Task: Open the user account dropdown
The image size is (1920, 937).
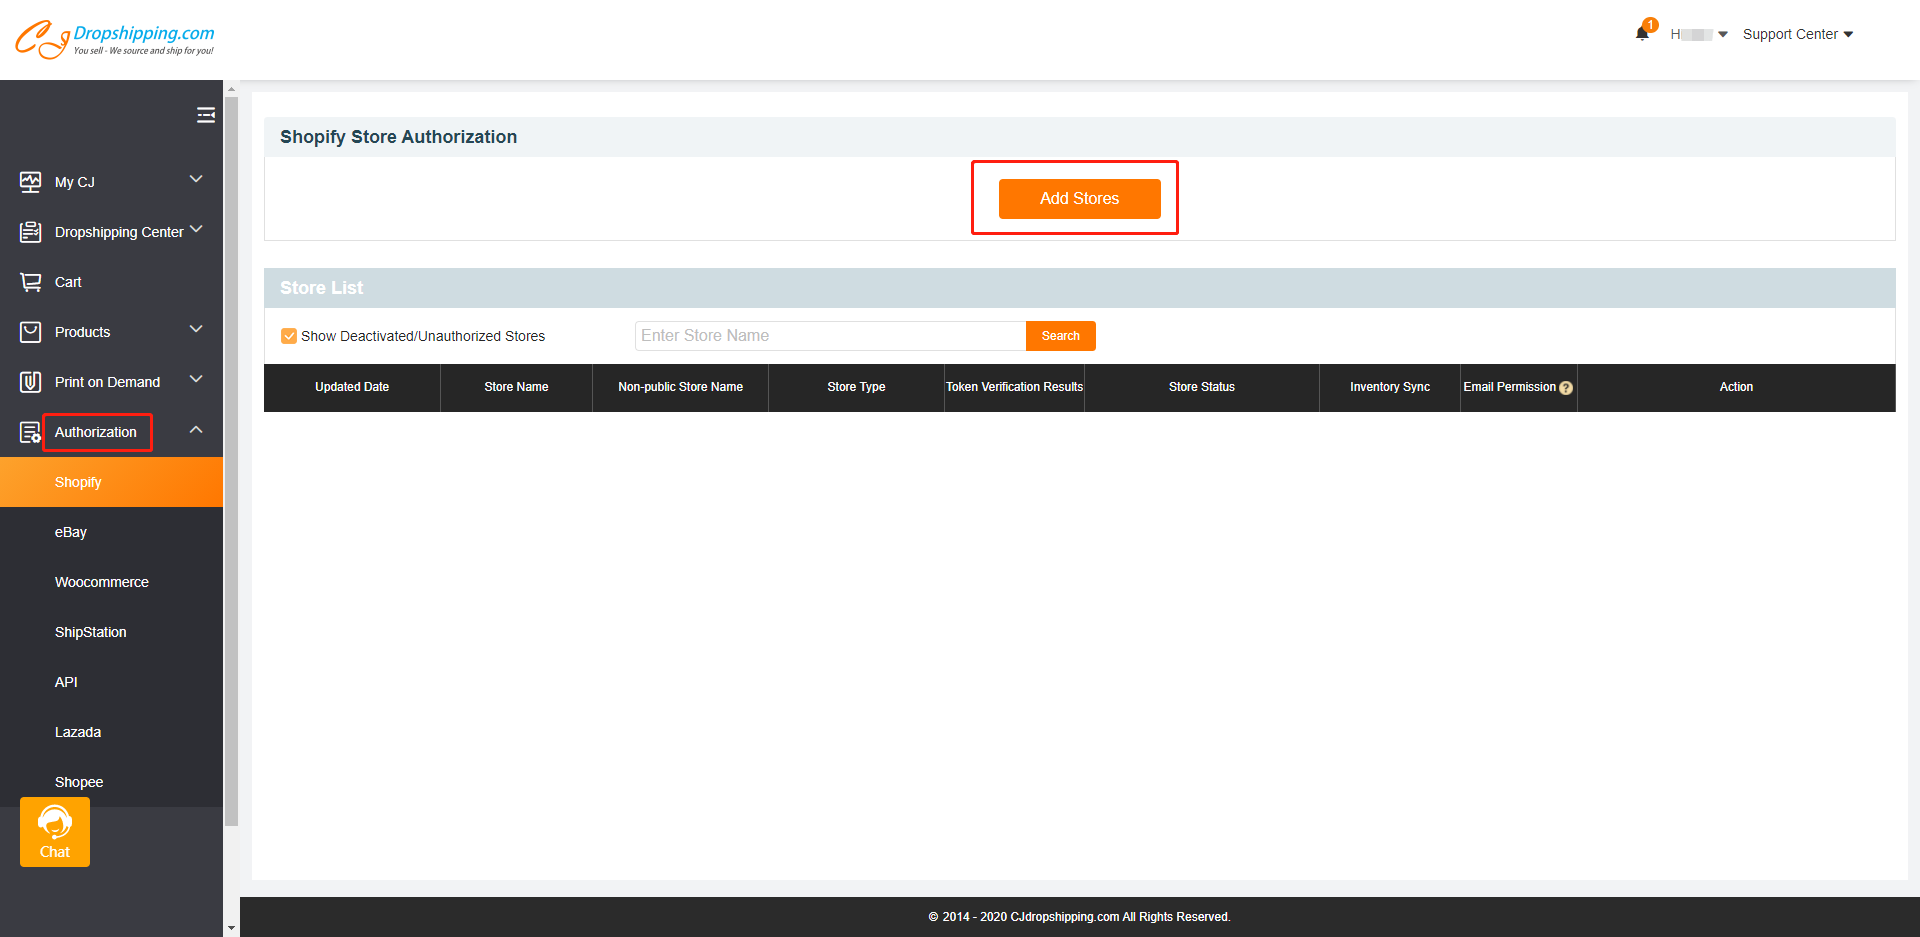Action: point(1698,34)
